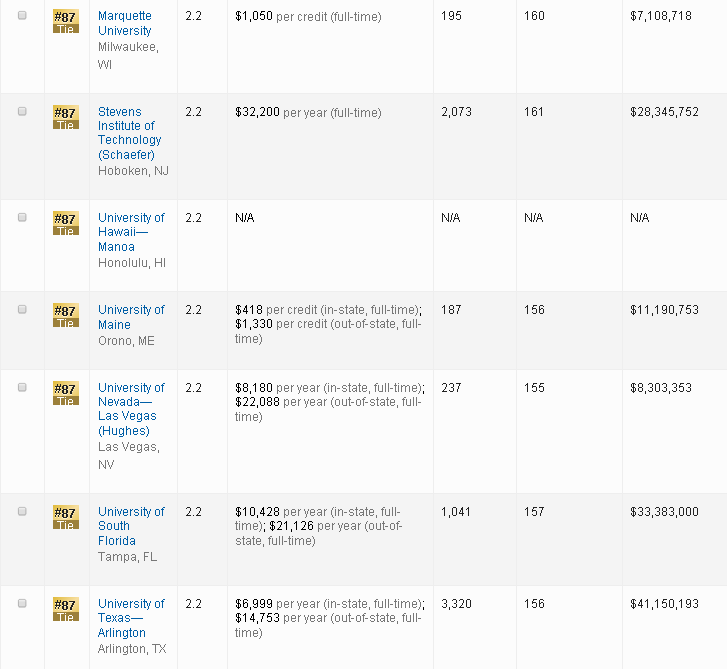Image resolution: width=727 pixels, height=669 pixels.
Task: Open the Marquette University link
Action: coord(124,24)
